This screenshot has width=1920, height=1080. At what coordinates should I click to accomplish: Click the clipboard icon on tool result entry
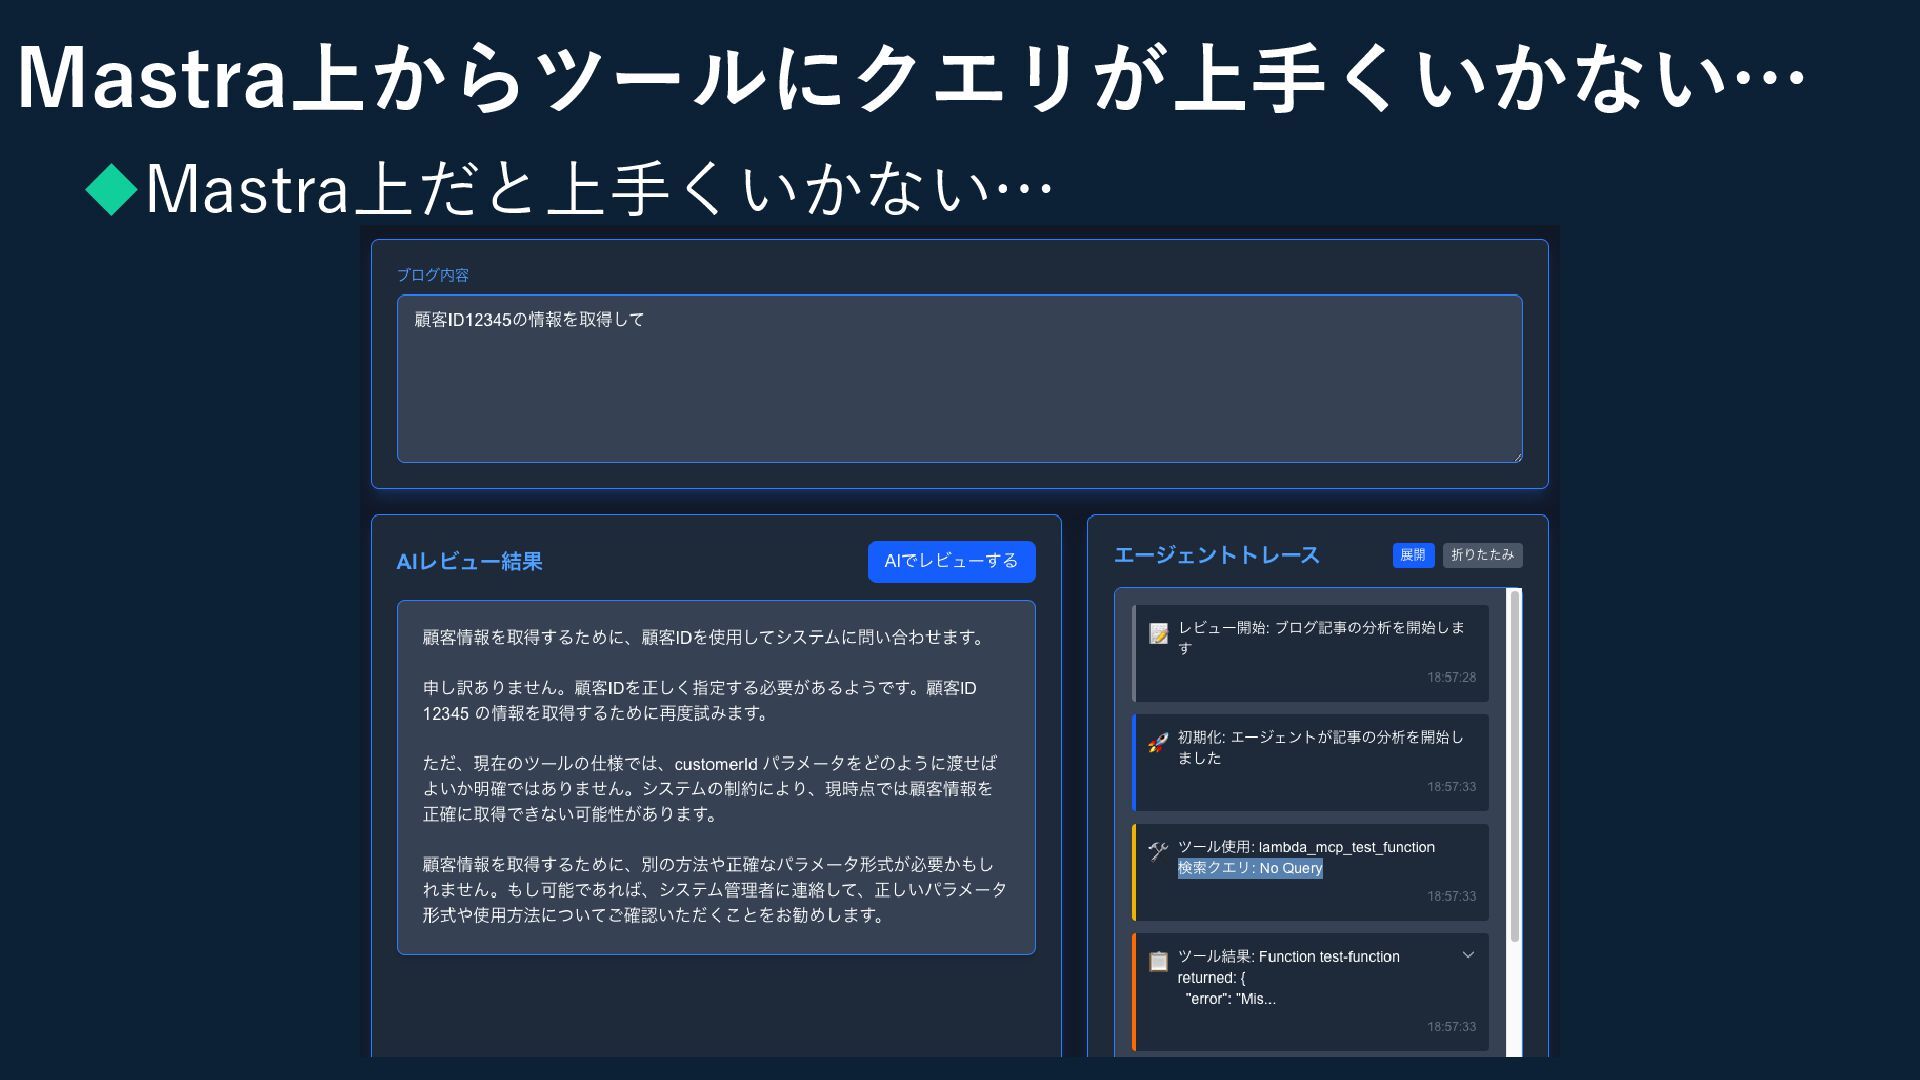[1158, 961]
